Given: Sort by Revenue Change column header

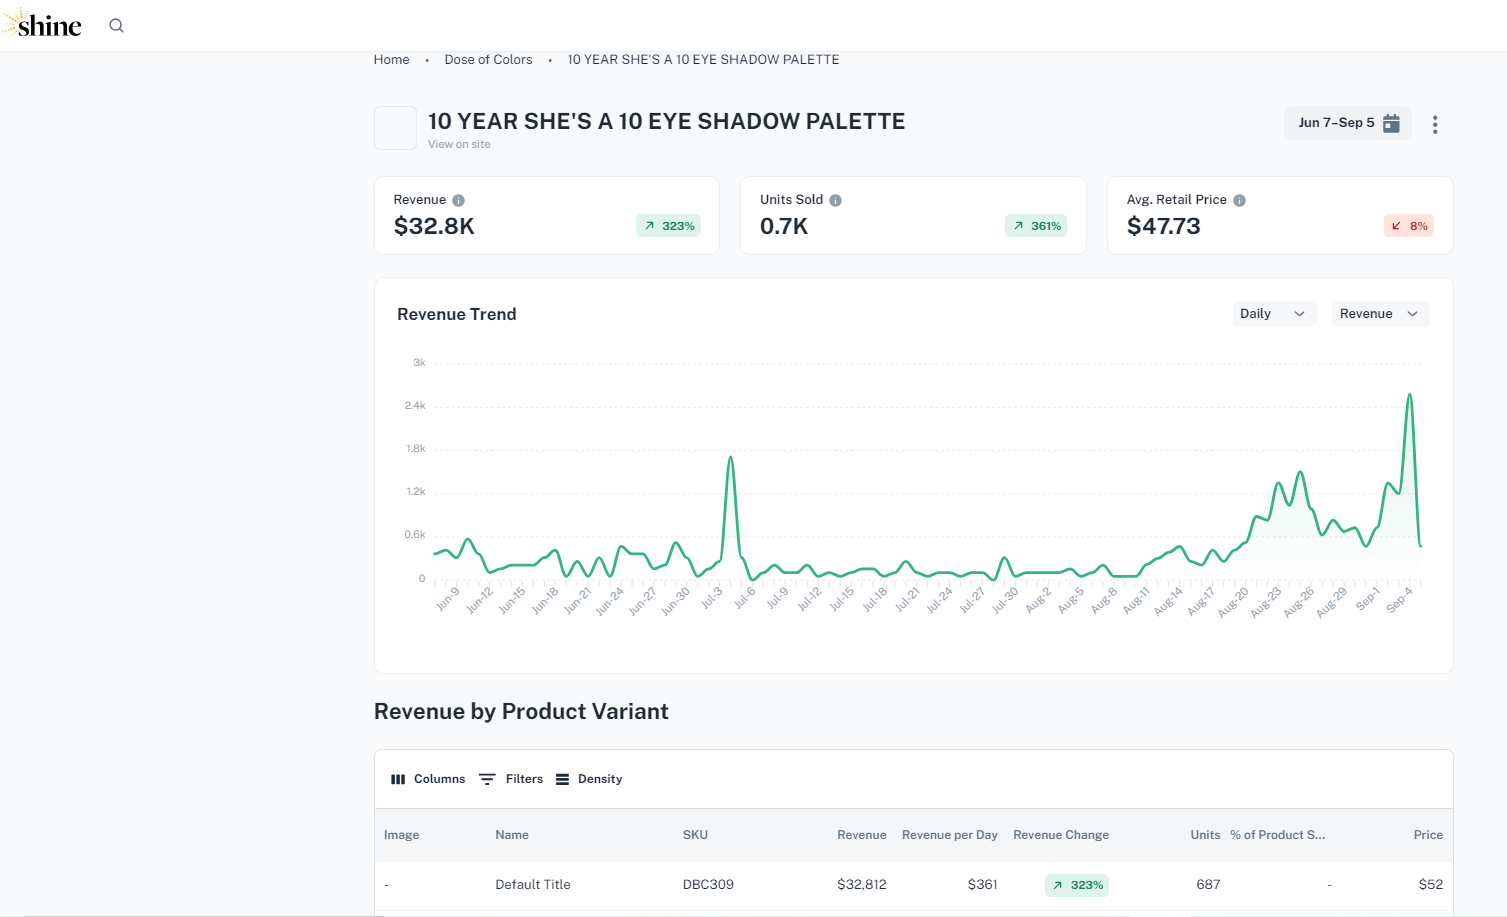Looking at the screenshot, I should (x=1061, y=835).
